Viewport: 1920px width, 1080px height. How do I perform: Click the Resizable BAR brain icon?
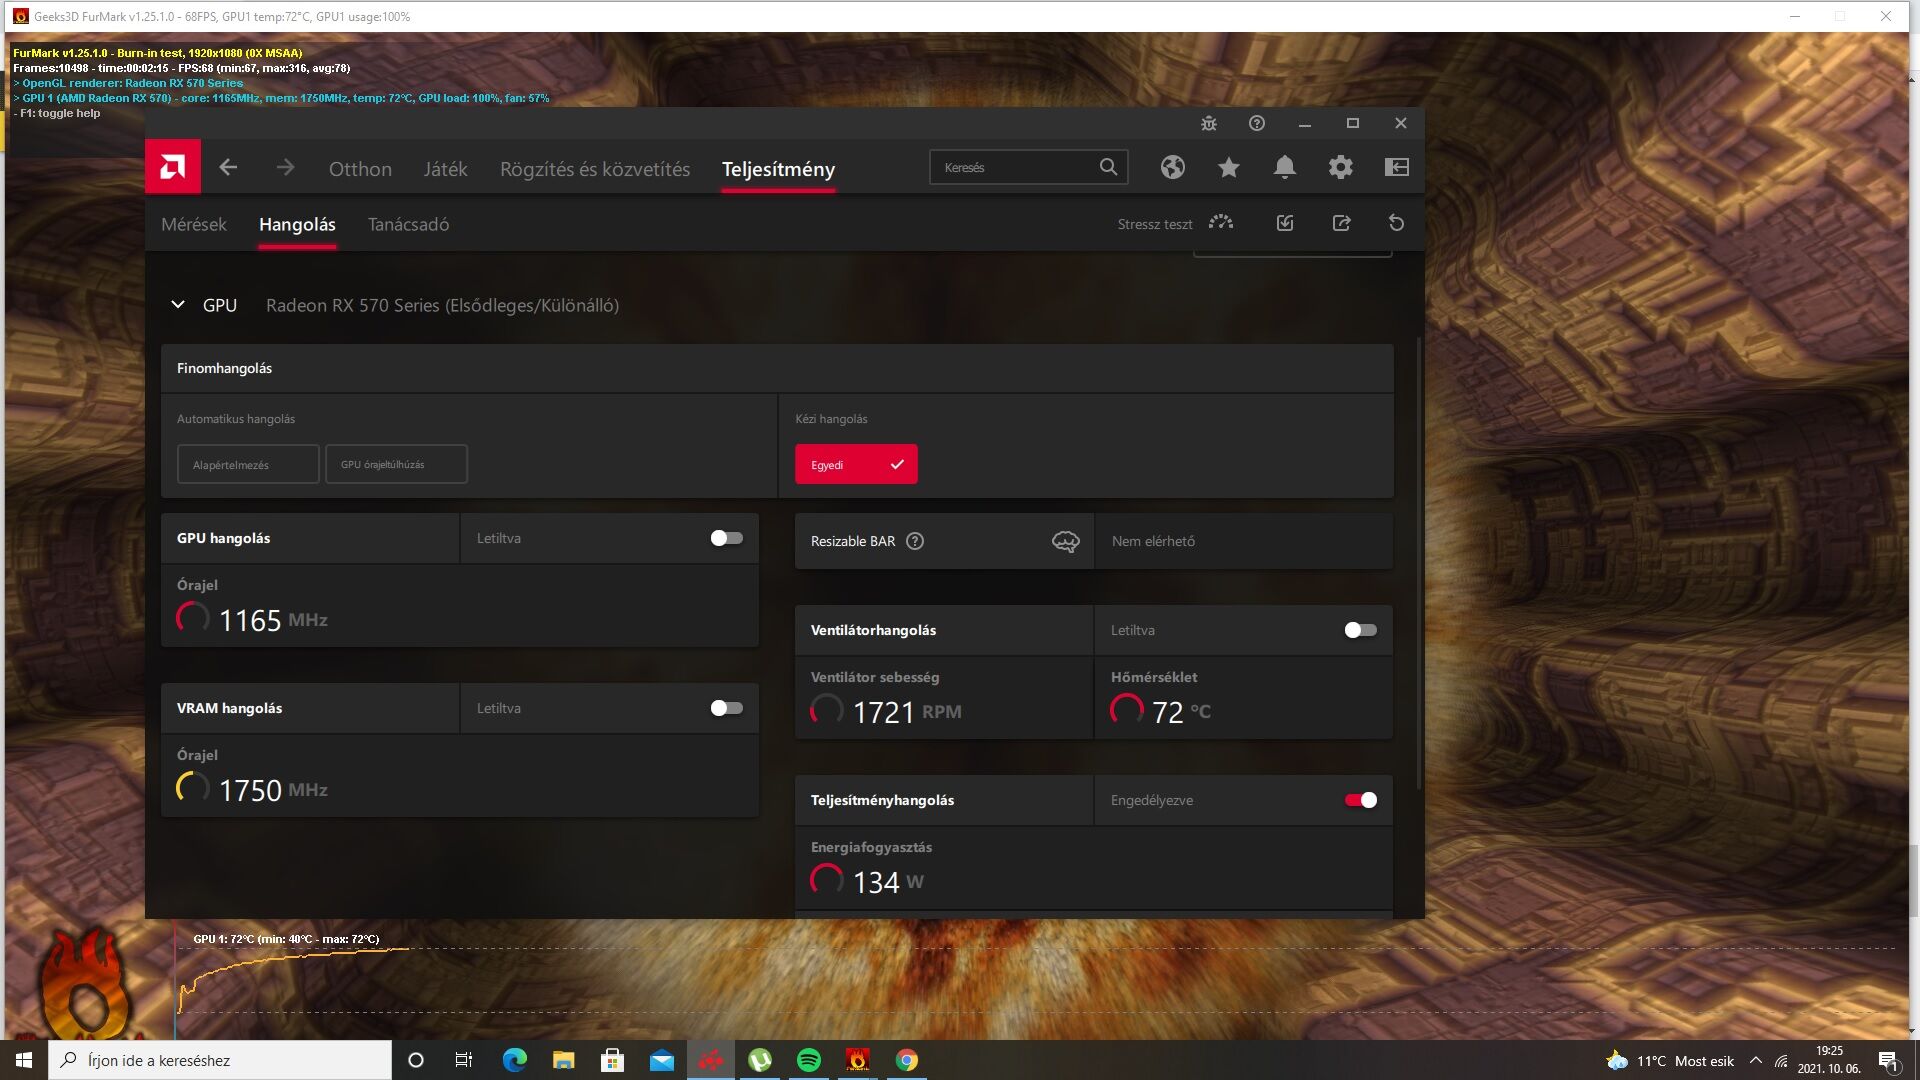click(x=1066, y=541)
